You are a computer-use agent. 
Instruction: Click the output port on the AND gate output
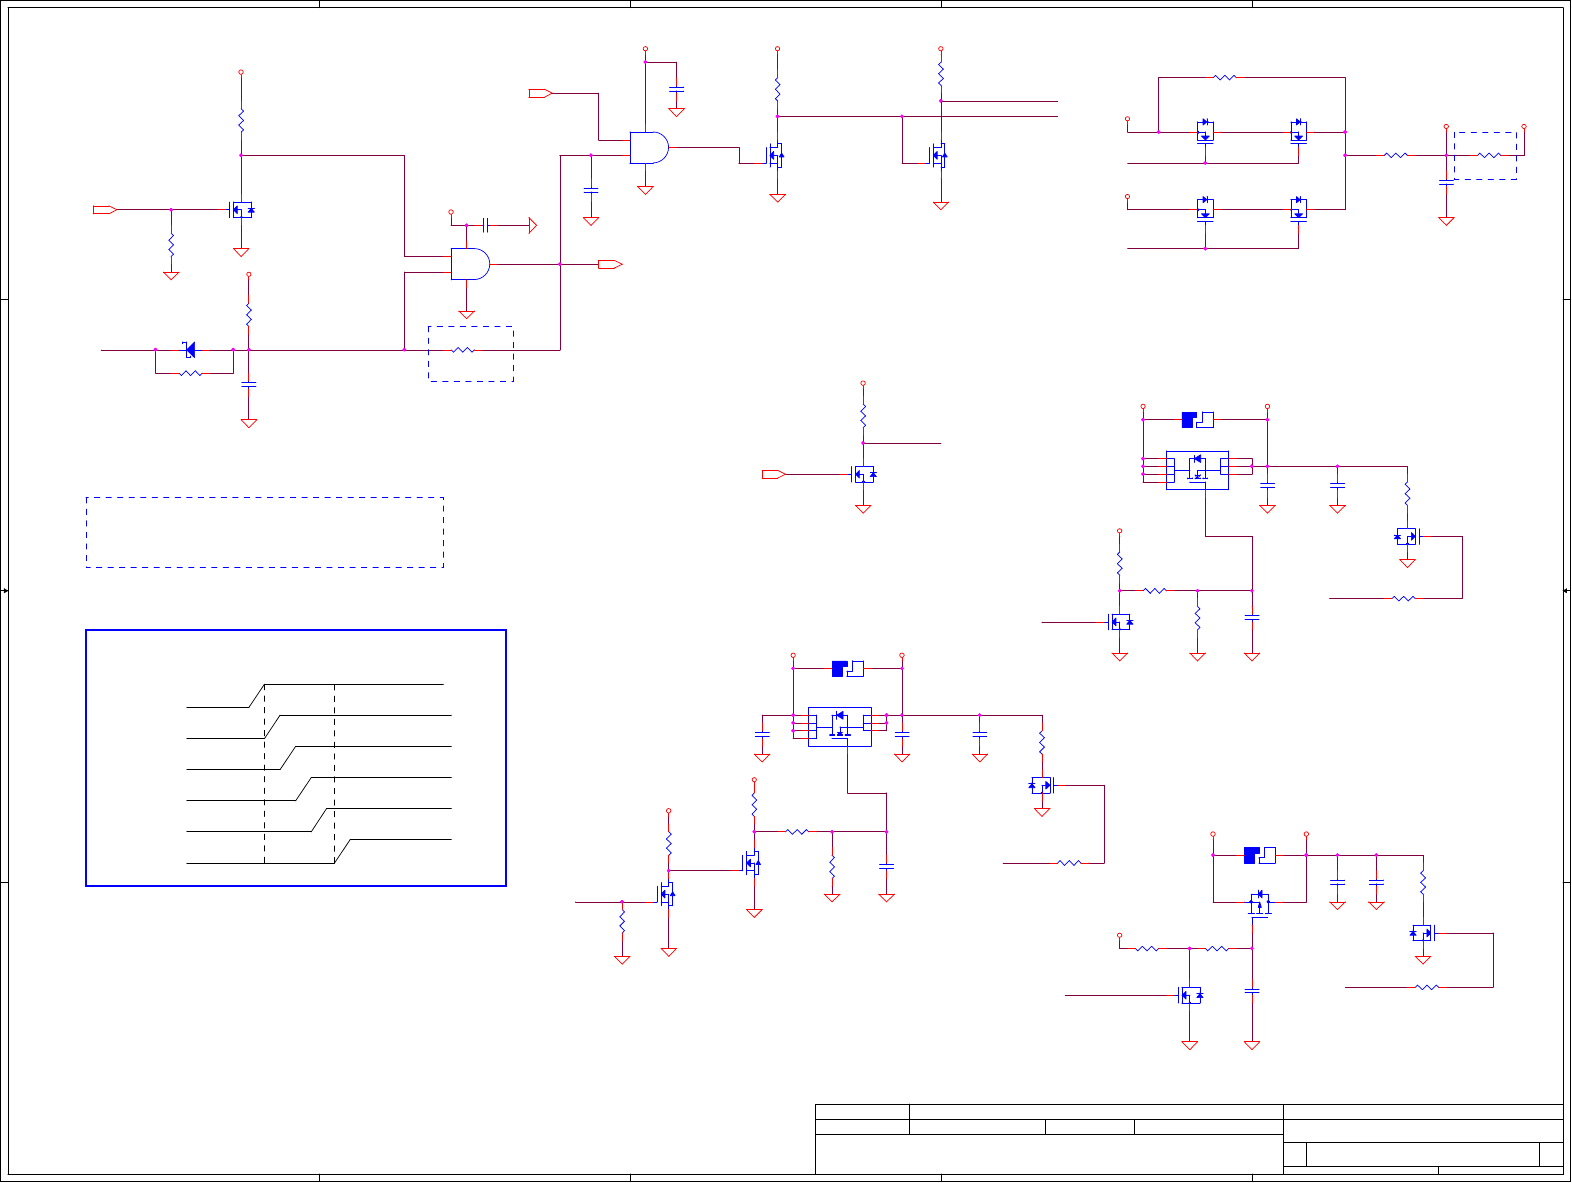[x=610, y=264]
